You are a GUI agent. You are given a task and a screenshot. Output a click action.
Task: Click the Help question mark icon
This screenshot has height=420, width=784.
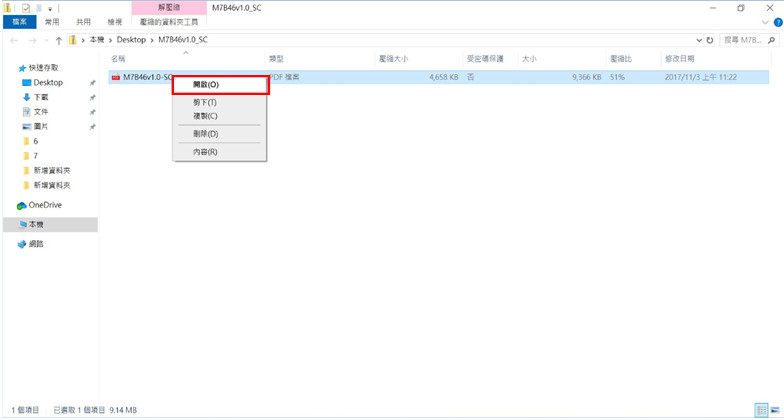(776, 21)
